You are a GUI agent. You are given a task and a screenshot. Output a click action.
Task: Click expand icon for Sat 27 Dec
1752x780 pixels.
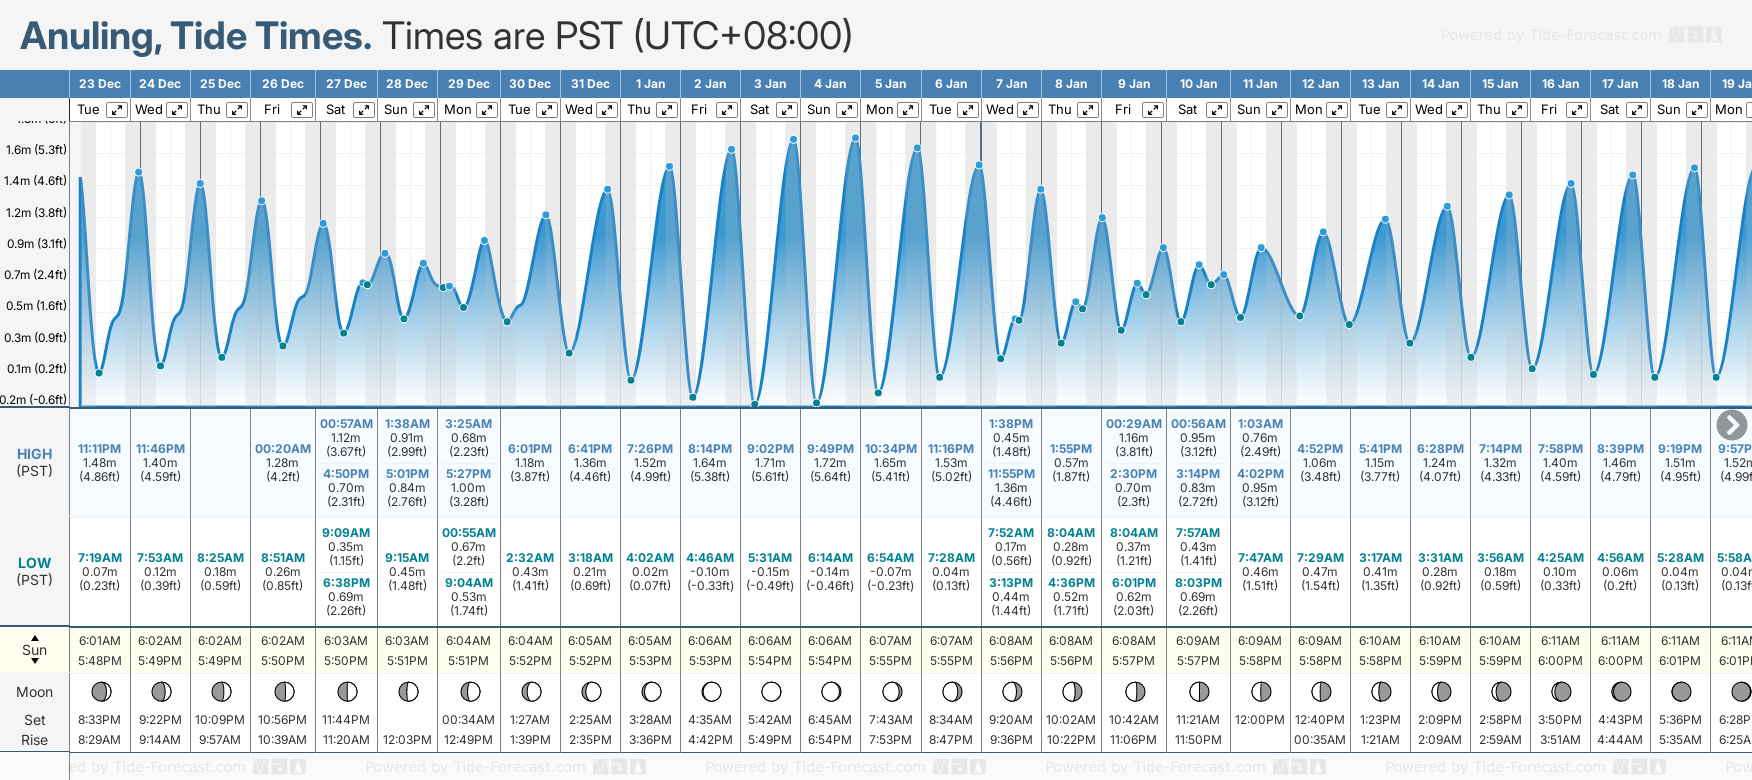click(364, 110)
